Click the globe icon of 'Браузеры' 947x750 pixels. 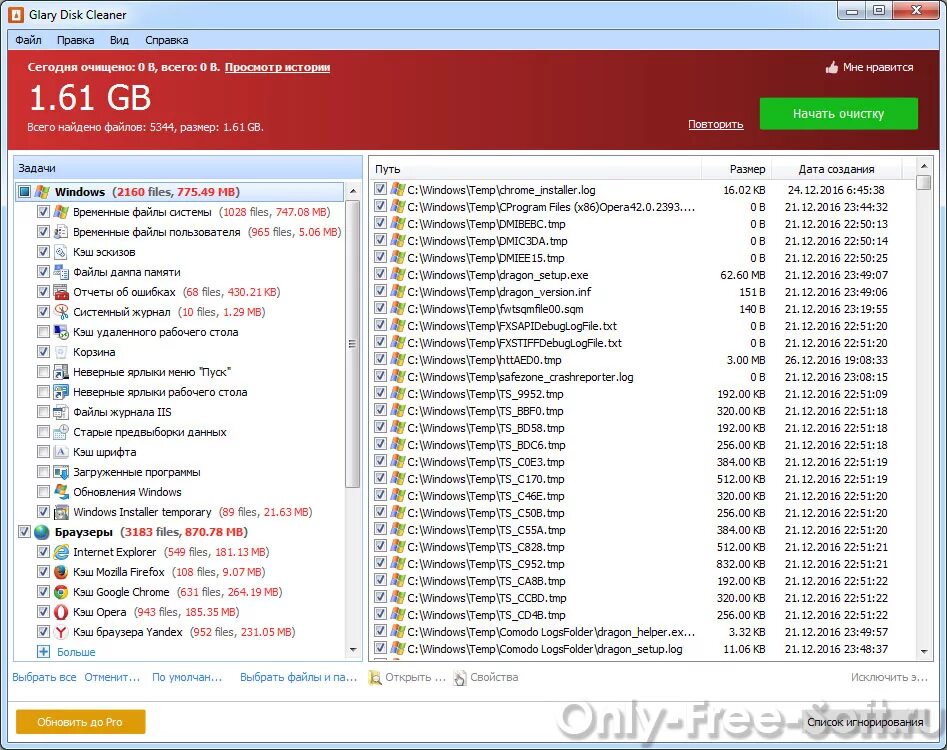tap(42, 532)
